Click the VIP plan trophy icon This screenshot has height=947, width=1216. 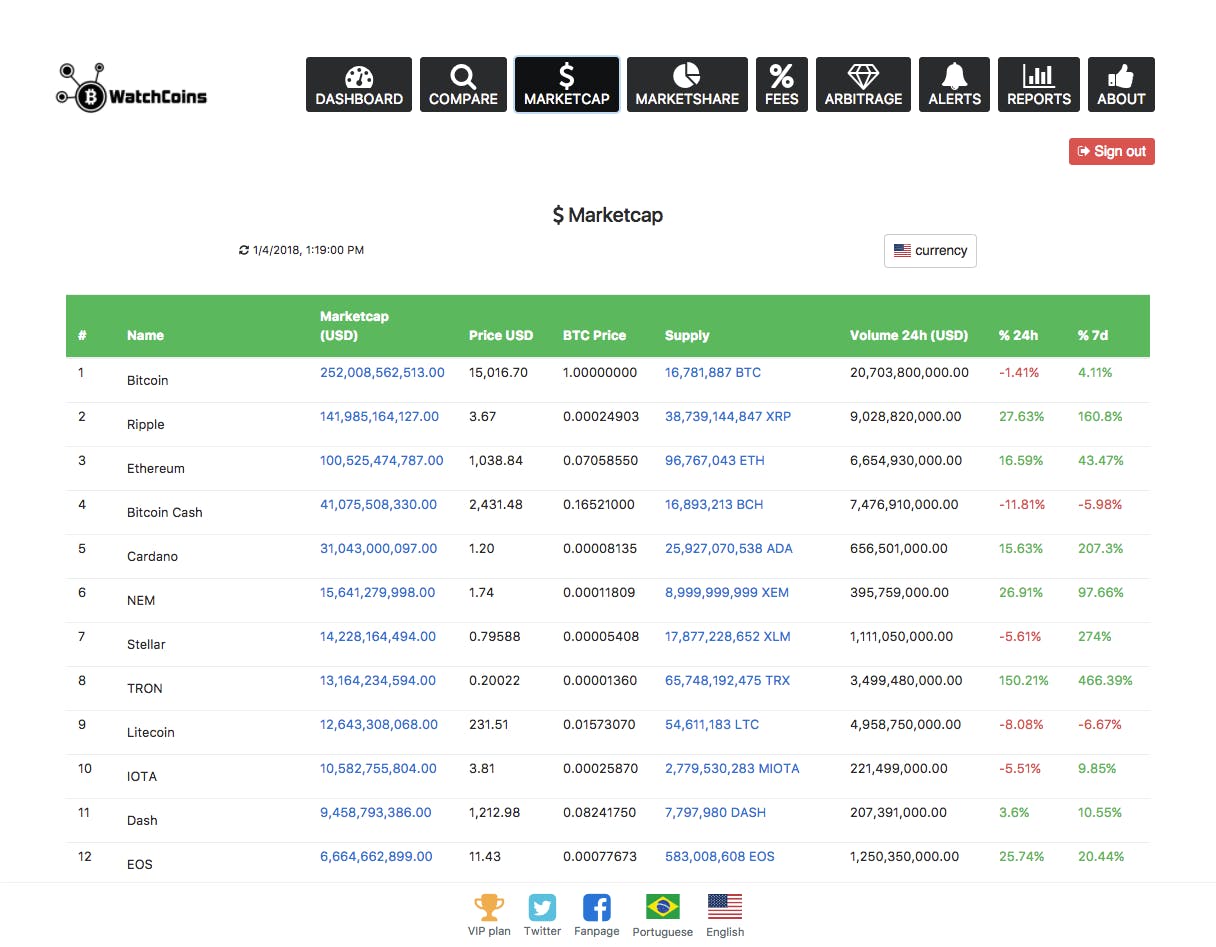[489, 907]
